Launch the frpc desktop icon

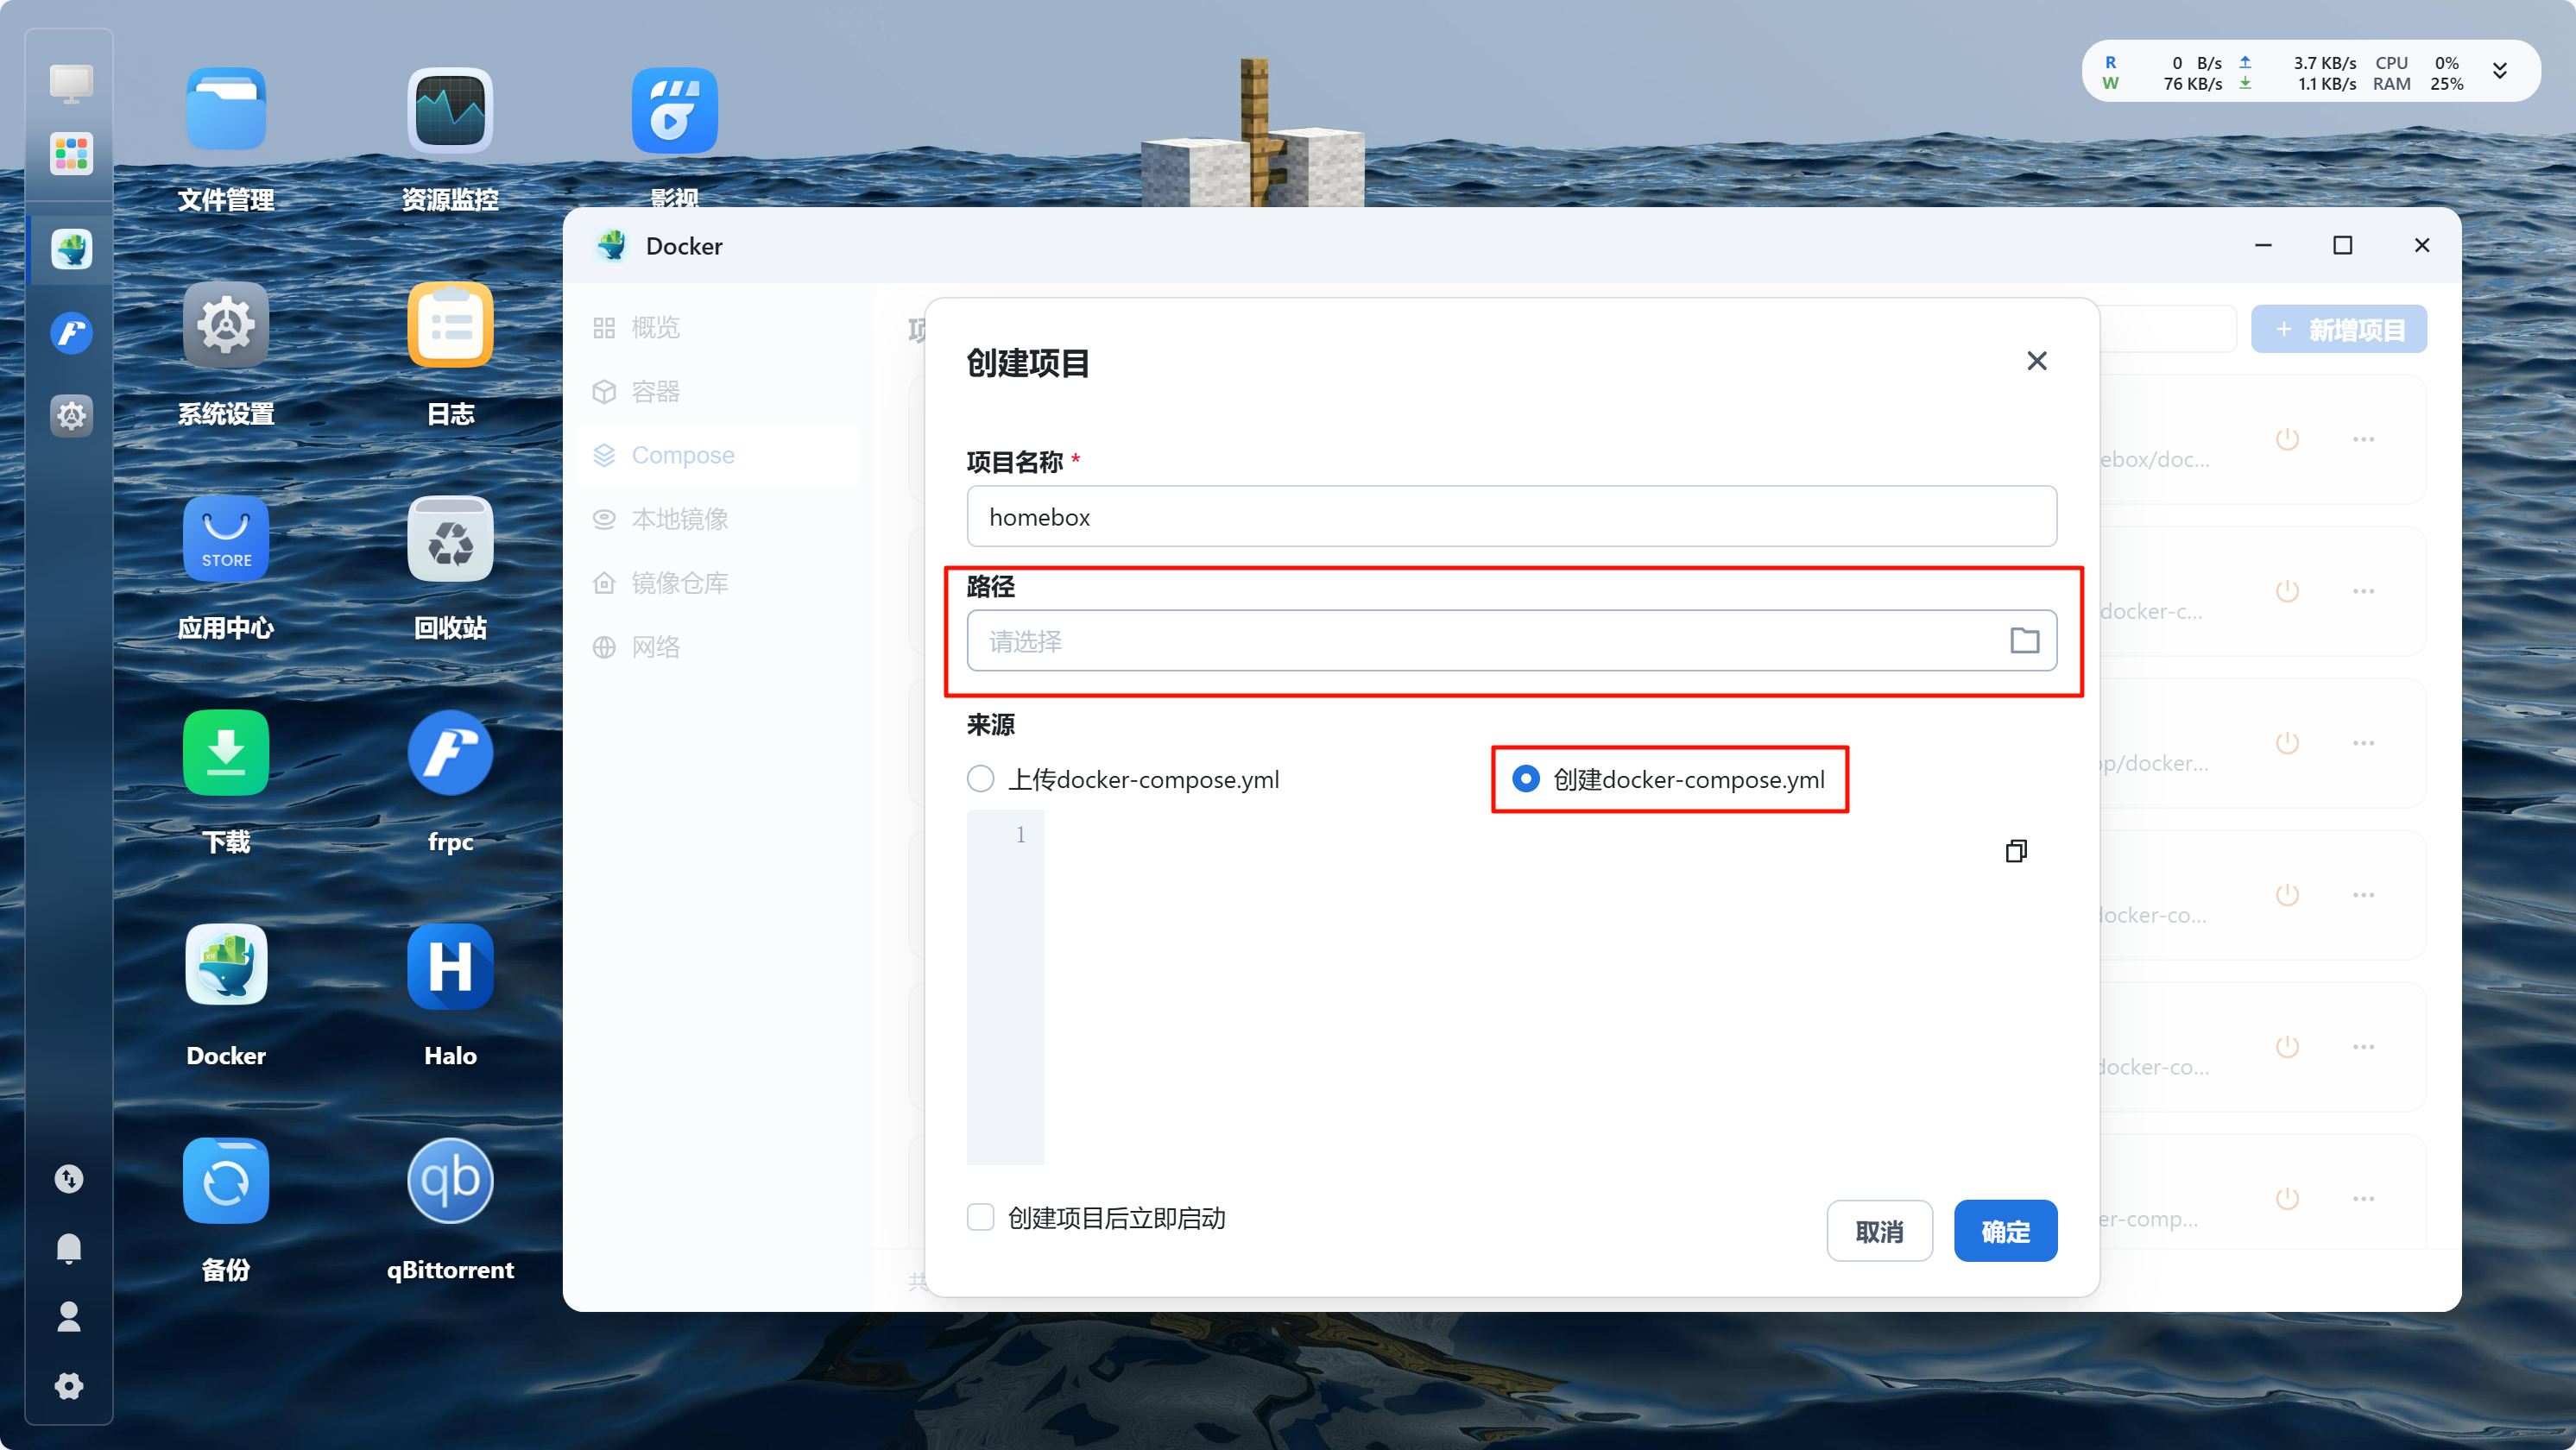tap(450, 752)
